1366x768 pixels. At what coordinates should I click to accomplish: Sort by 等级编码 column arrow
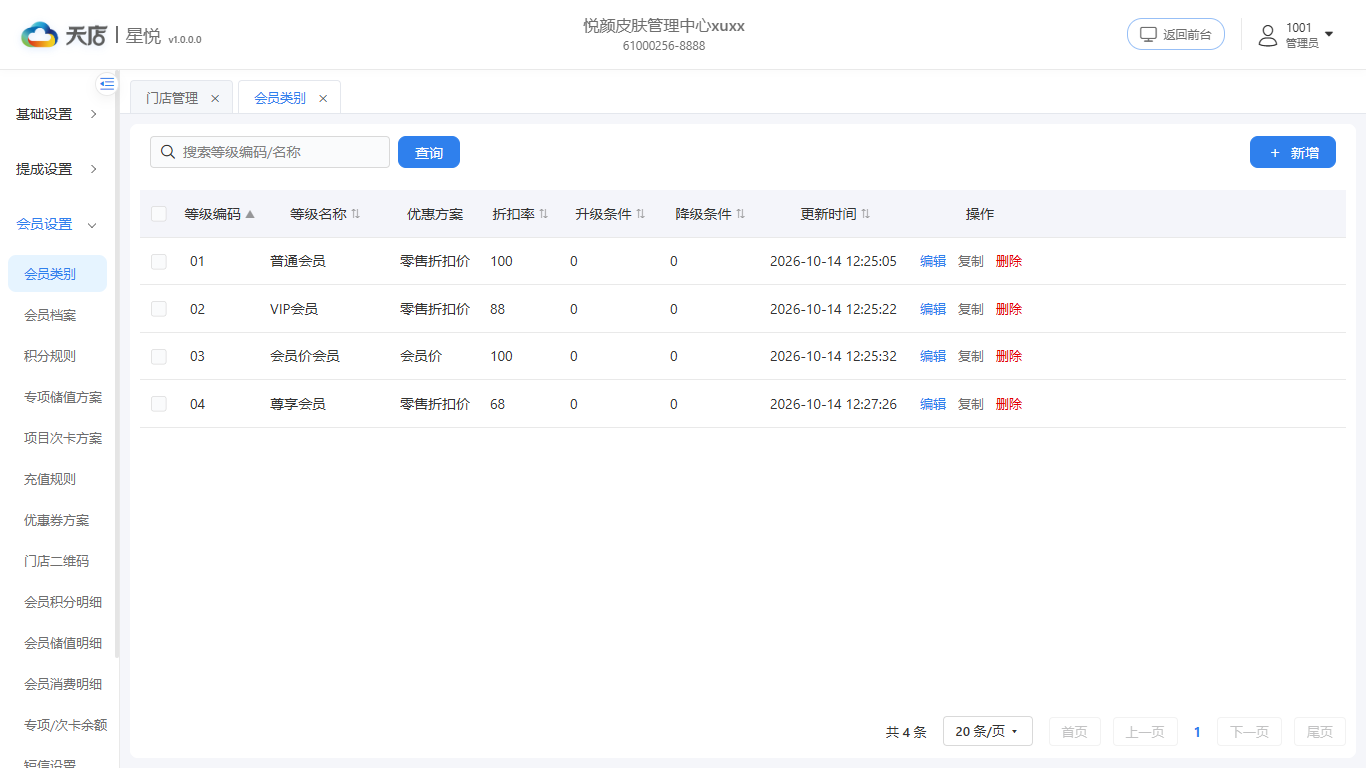click(250, 214)
